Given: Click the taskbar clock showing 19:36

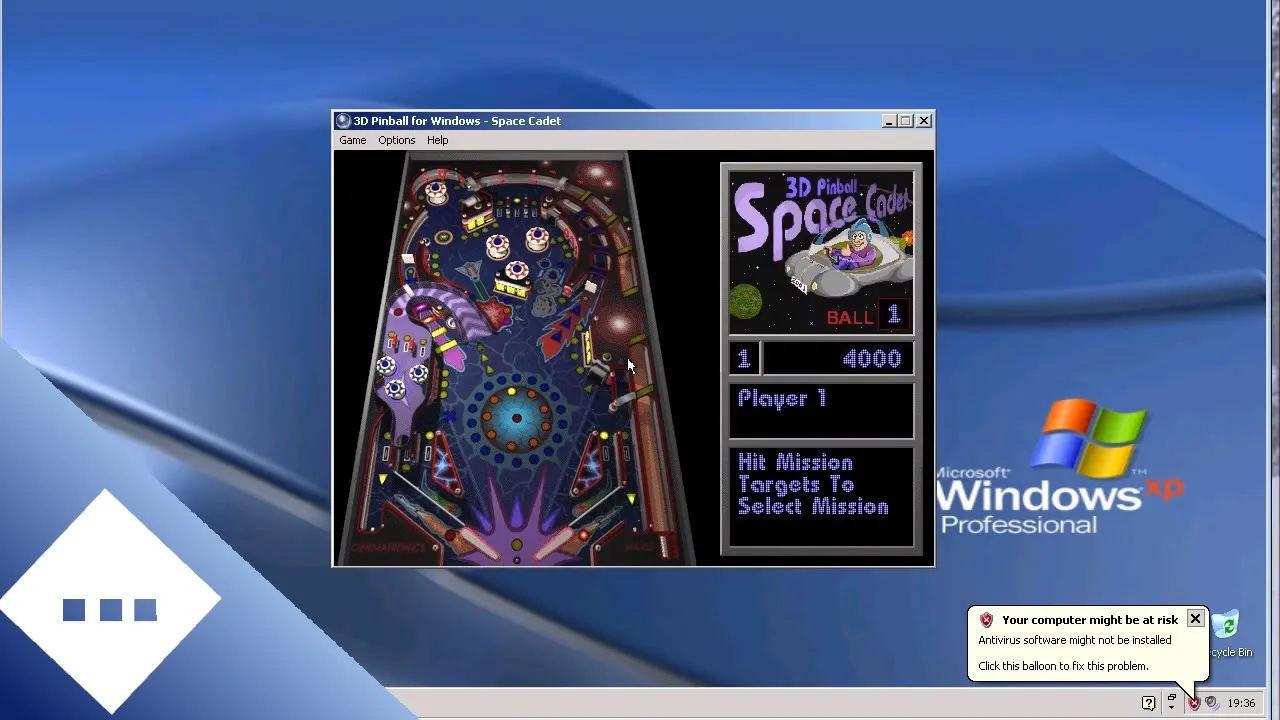Looking at the screenshot, I should click(x=1241, y=703).
